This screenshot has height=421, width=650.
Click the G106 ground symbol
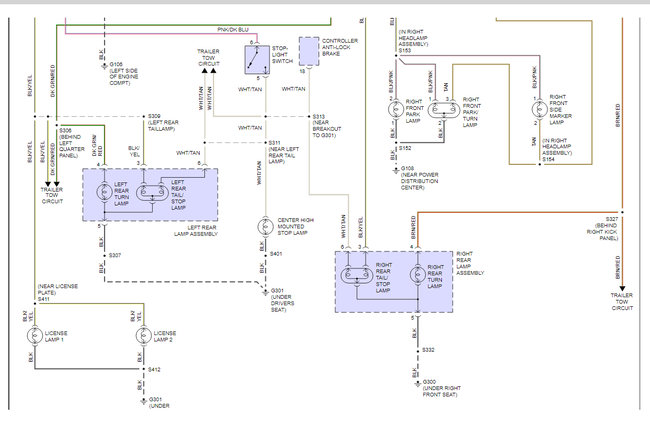[x=104, y=65]
